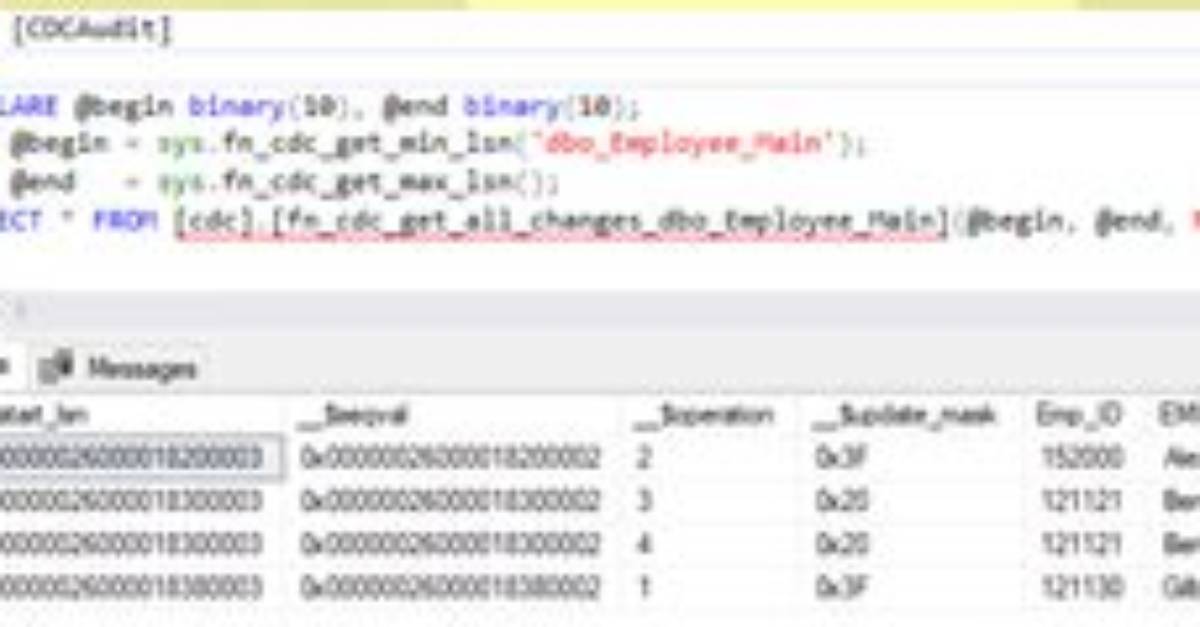This screenshot has height=627, width=1200.
Task: Select Emp_ID cell 152000
Action: click(x=1081, y=458)
